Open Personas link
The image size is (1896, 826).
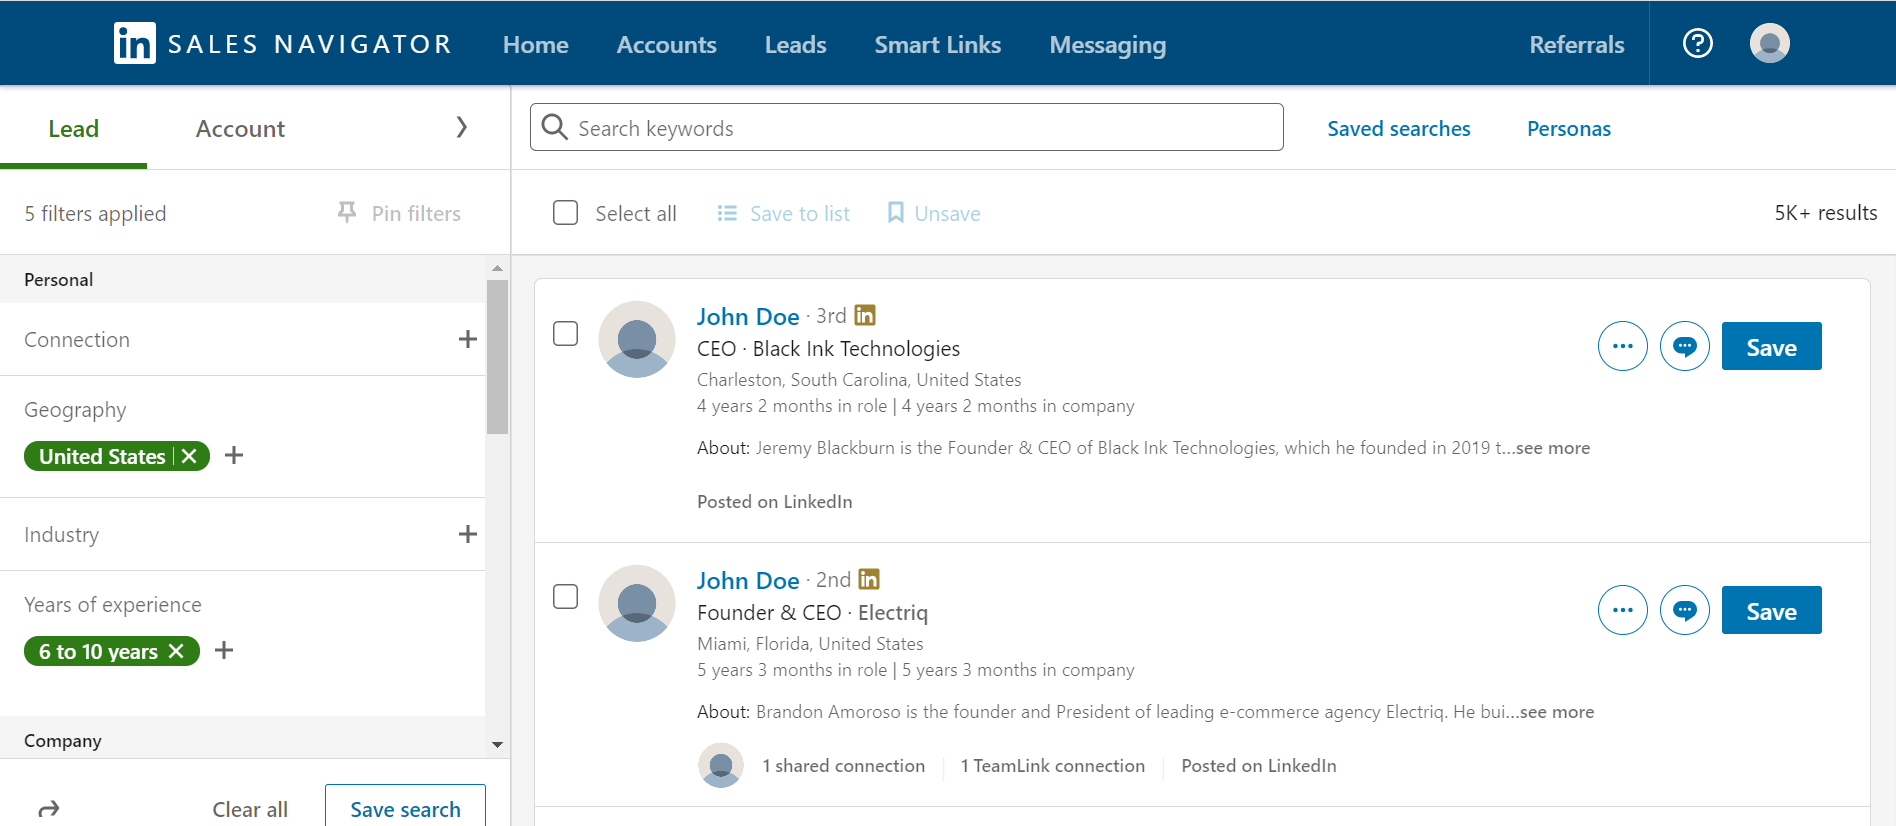tap(1568, 128)
